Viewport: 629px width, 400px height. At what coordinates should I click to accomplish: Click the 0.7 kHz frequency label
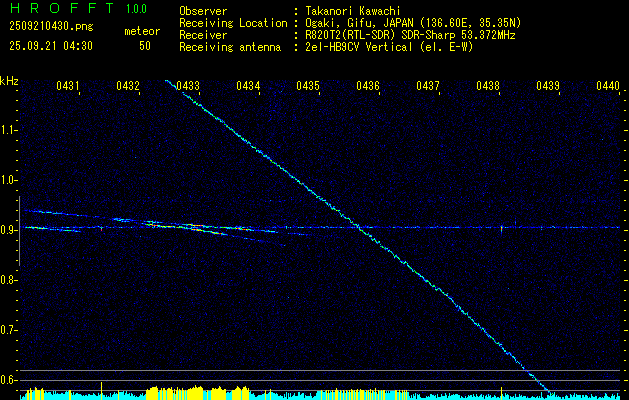(8, 330)
